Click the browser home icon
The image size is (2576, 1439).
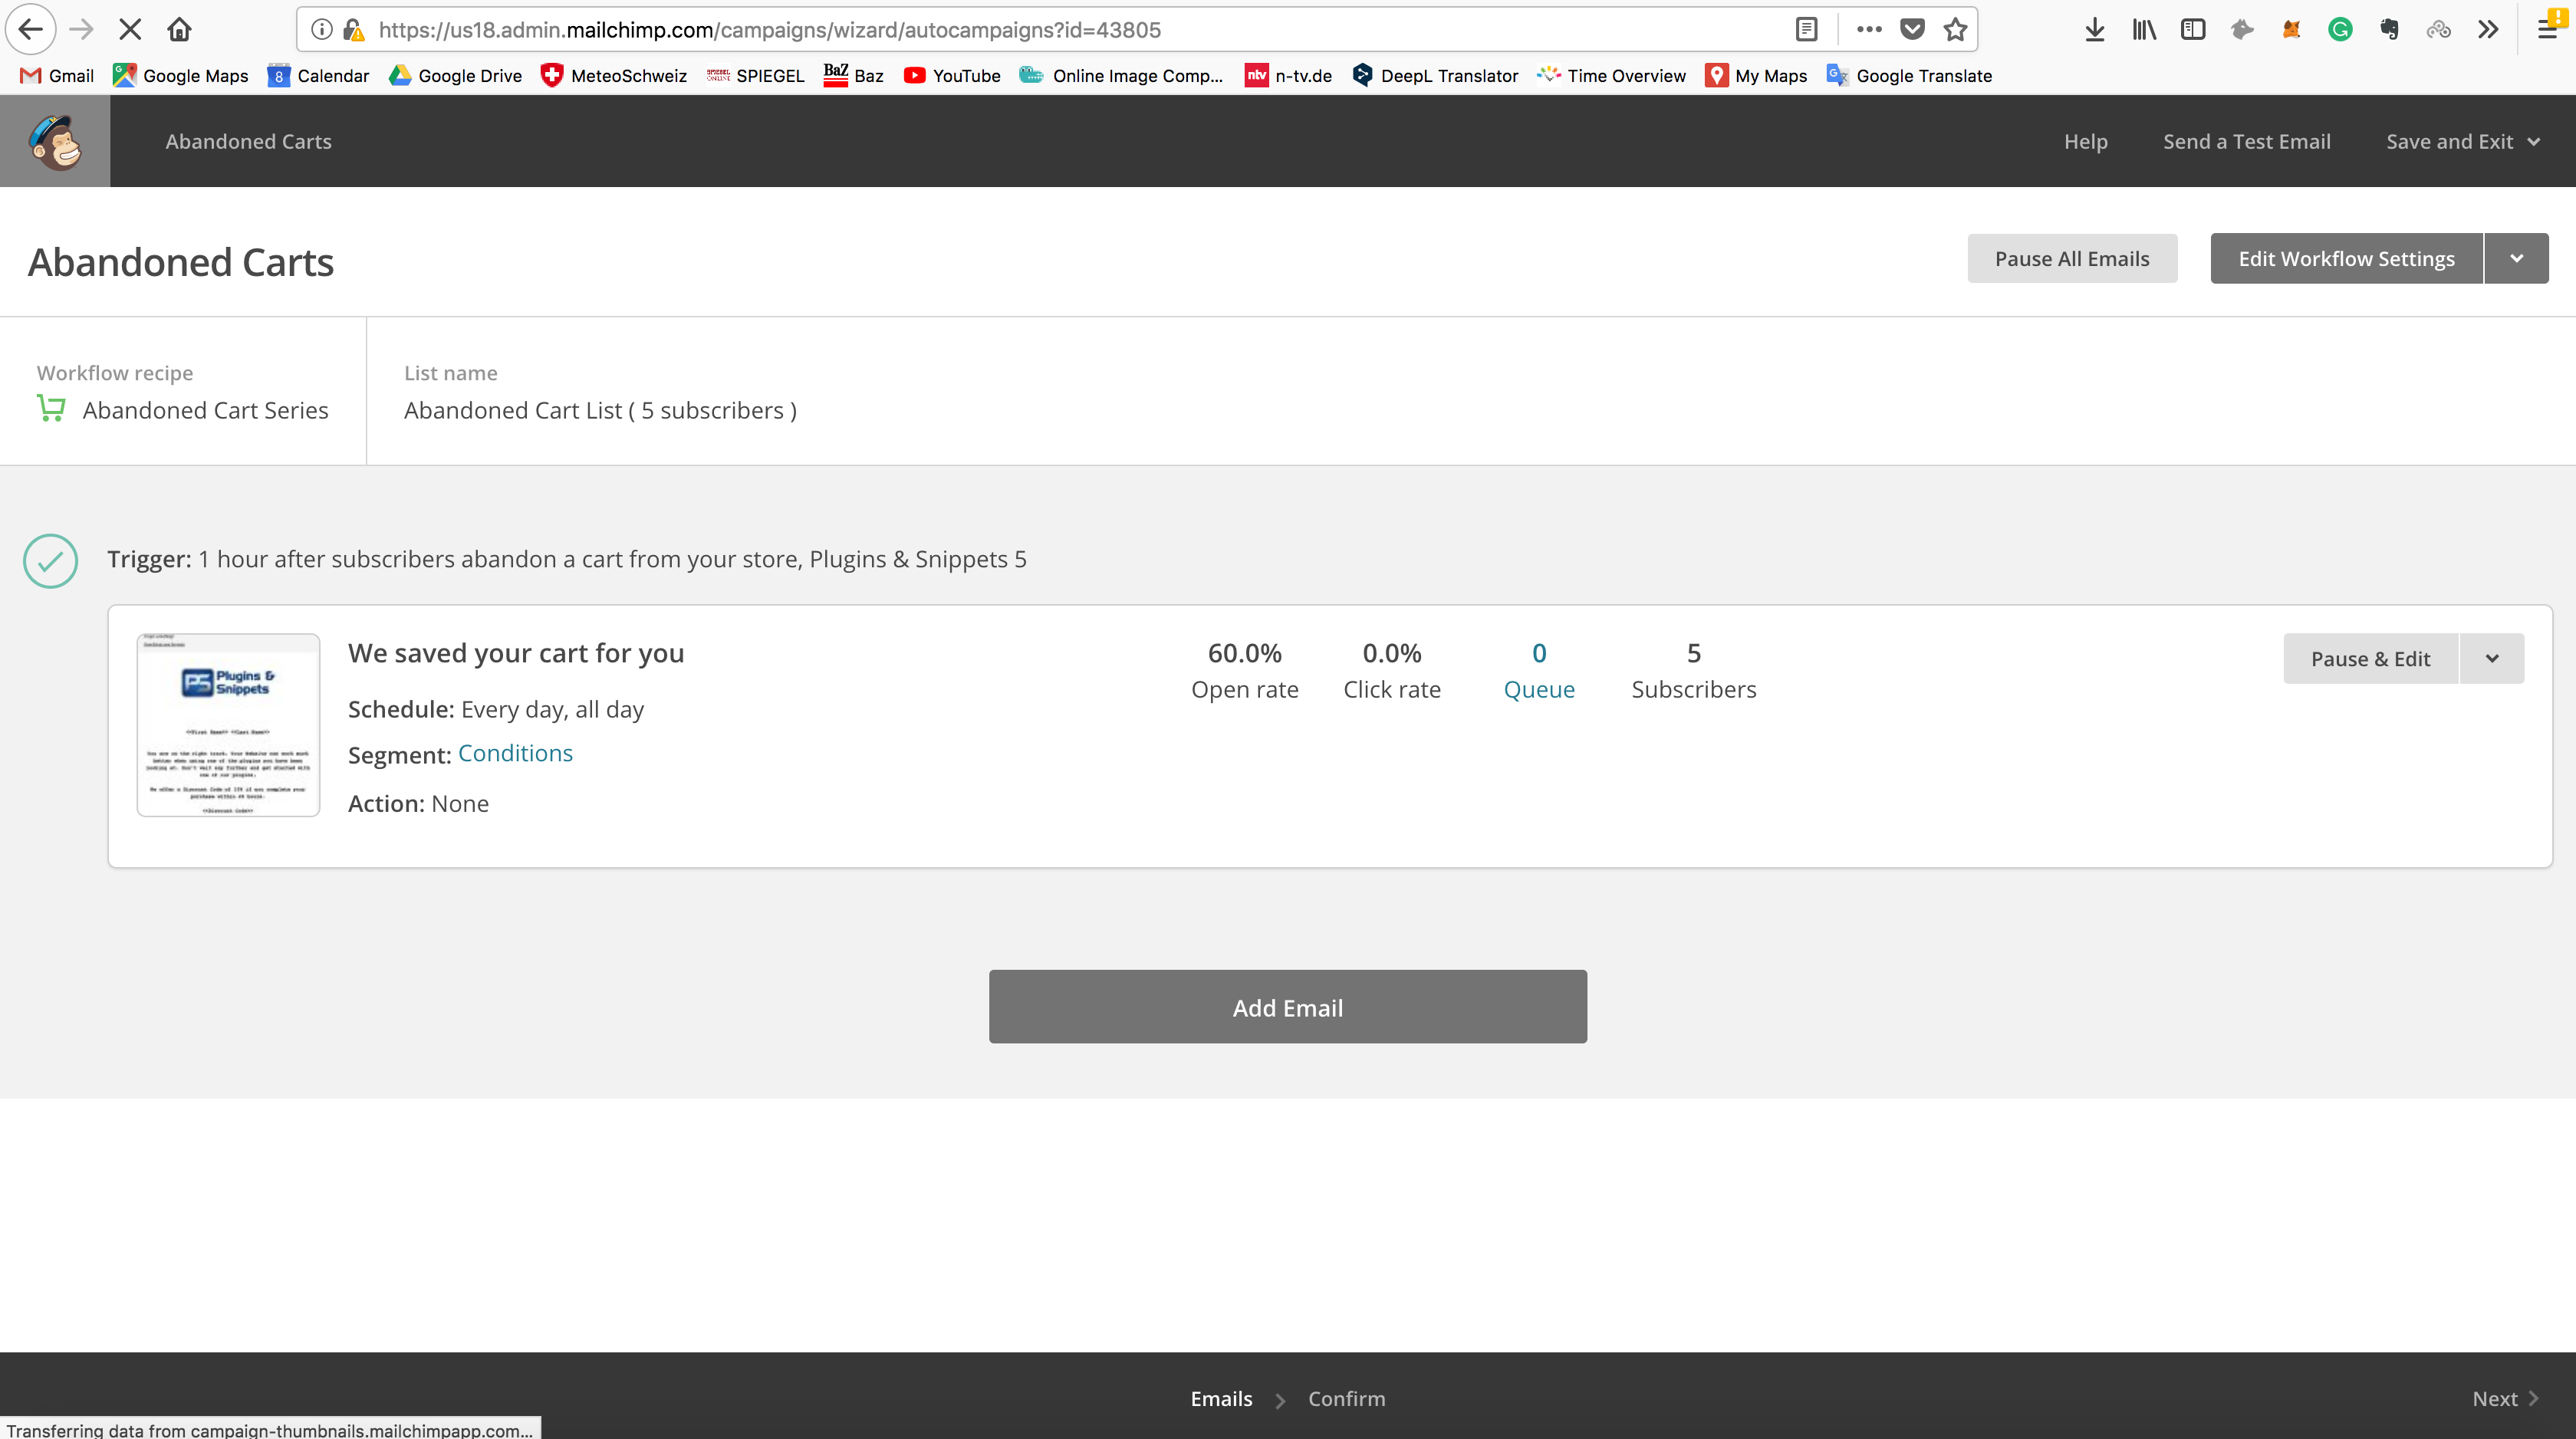click(179, 30)
